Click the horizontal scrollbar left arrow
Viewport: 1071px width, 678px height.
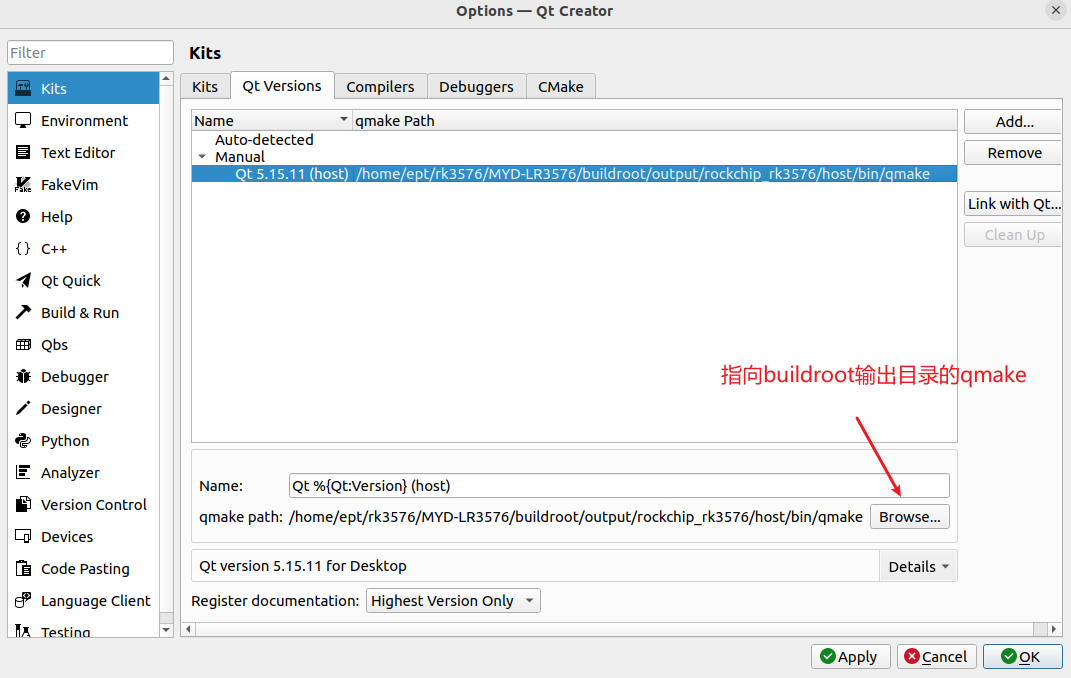(189, 629)
